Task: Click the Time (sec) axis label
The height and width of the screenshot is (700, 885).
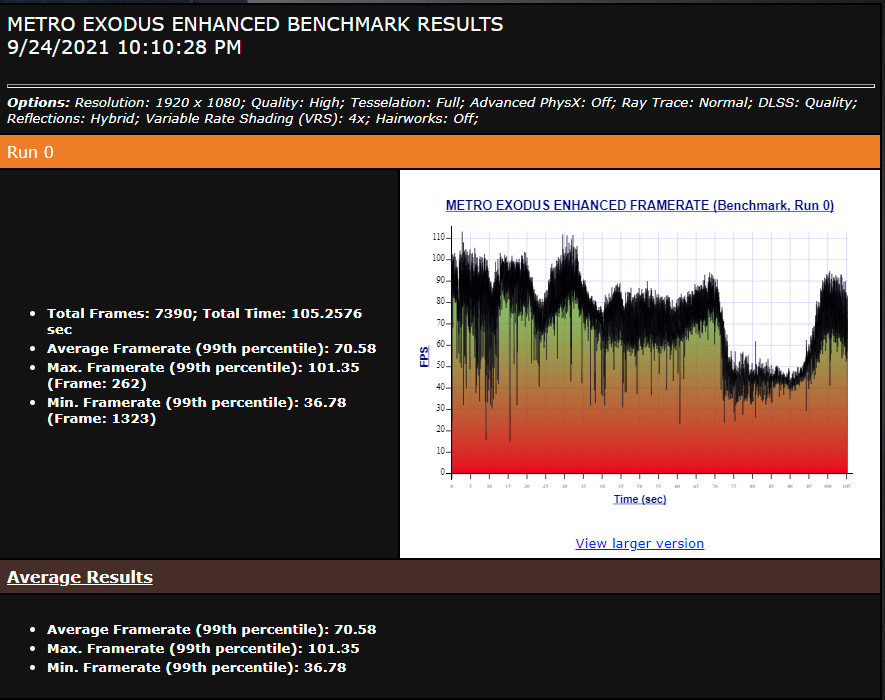Action: 640,498
